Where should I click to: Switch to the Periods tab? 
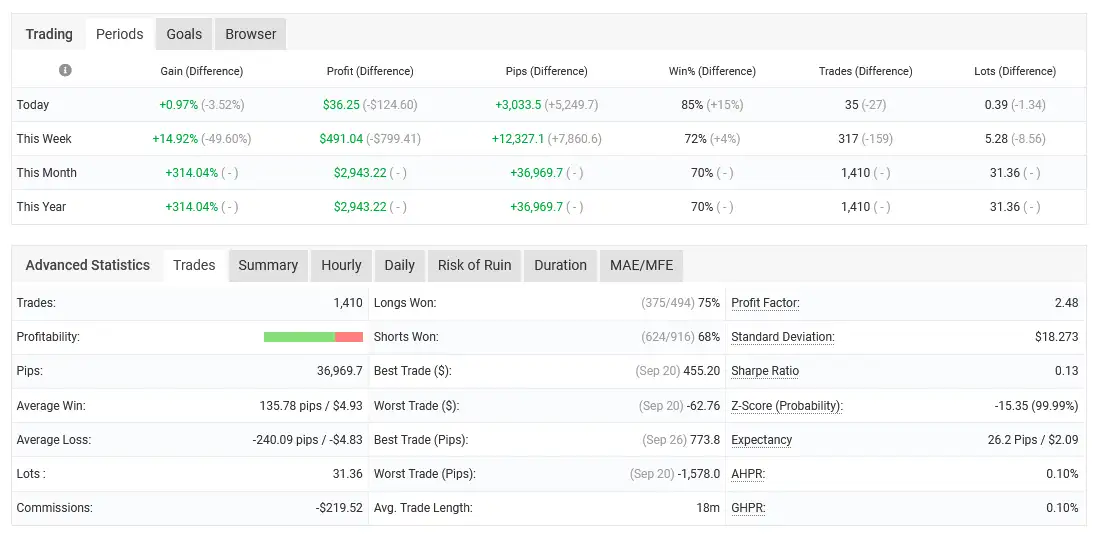[120, 34]
